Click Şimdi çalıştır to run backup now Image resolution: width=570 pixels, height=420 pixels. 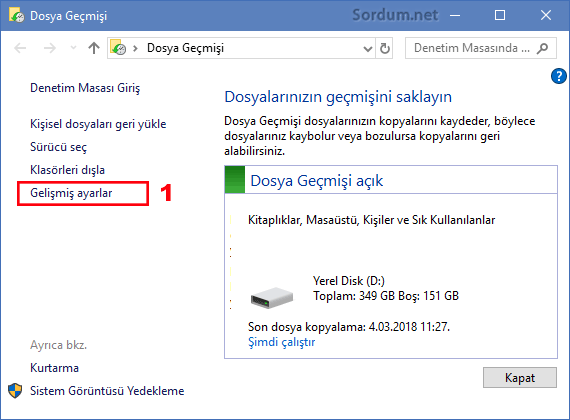[281, 342]
